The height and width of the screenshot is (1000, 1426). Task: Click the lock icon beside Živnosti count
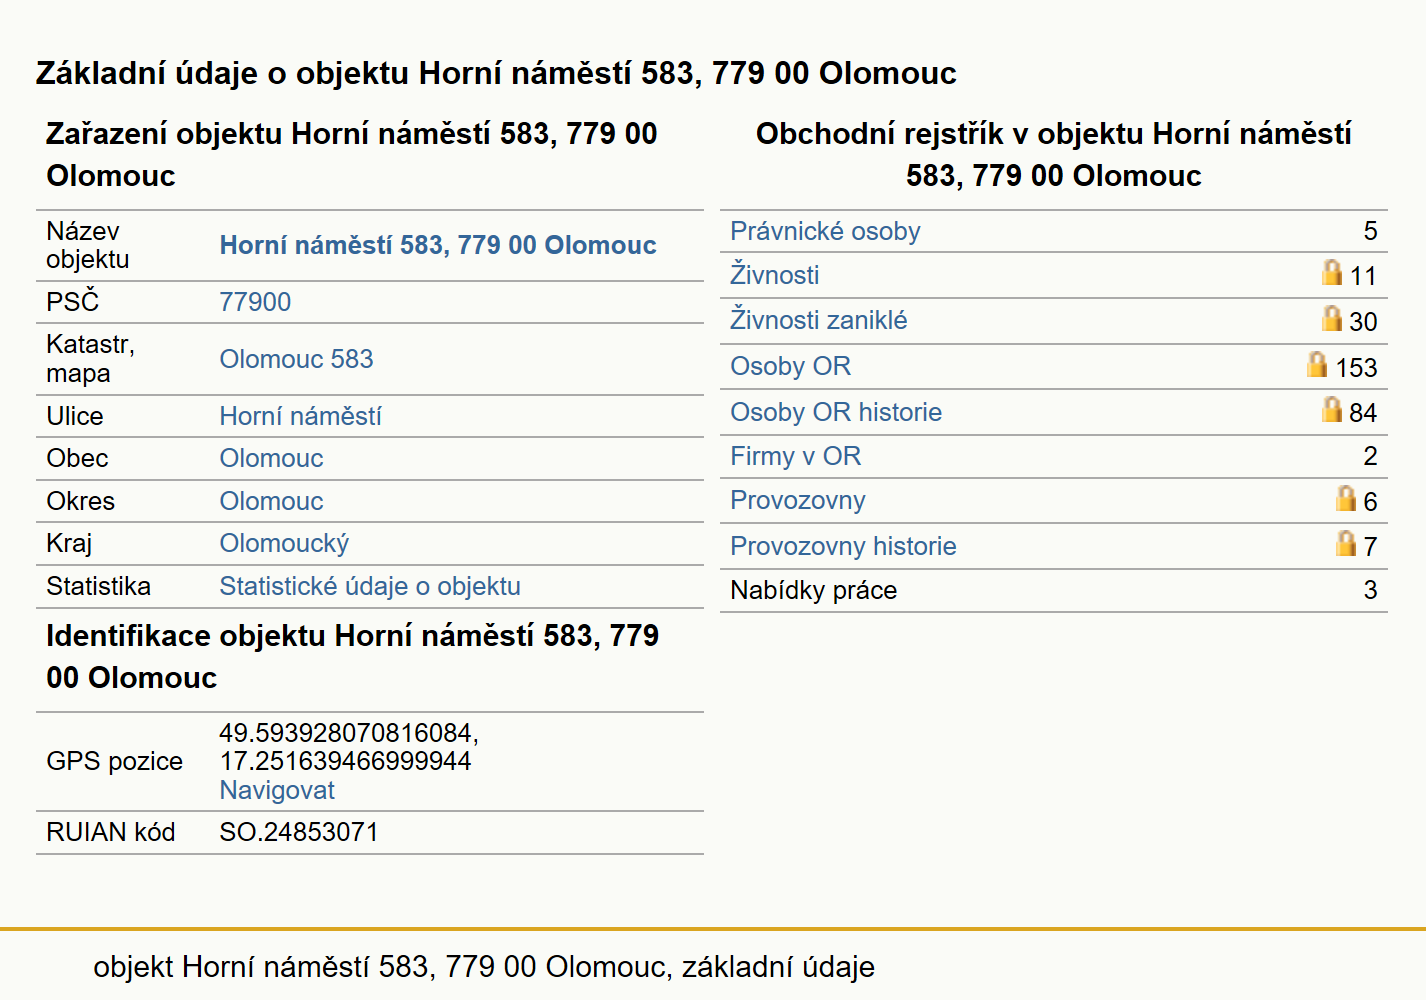click(x=1331, y=272)
